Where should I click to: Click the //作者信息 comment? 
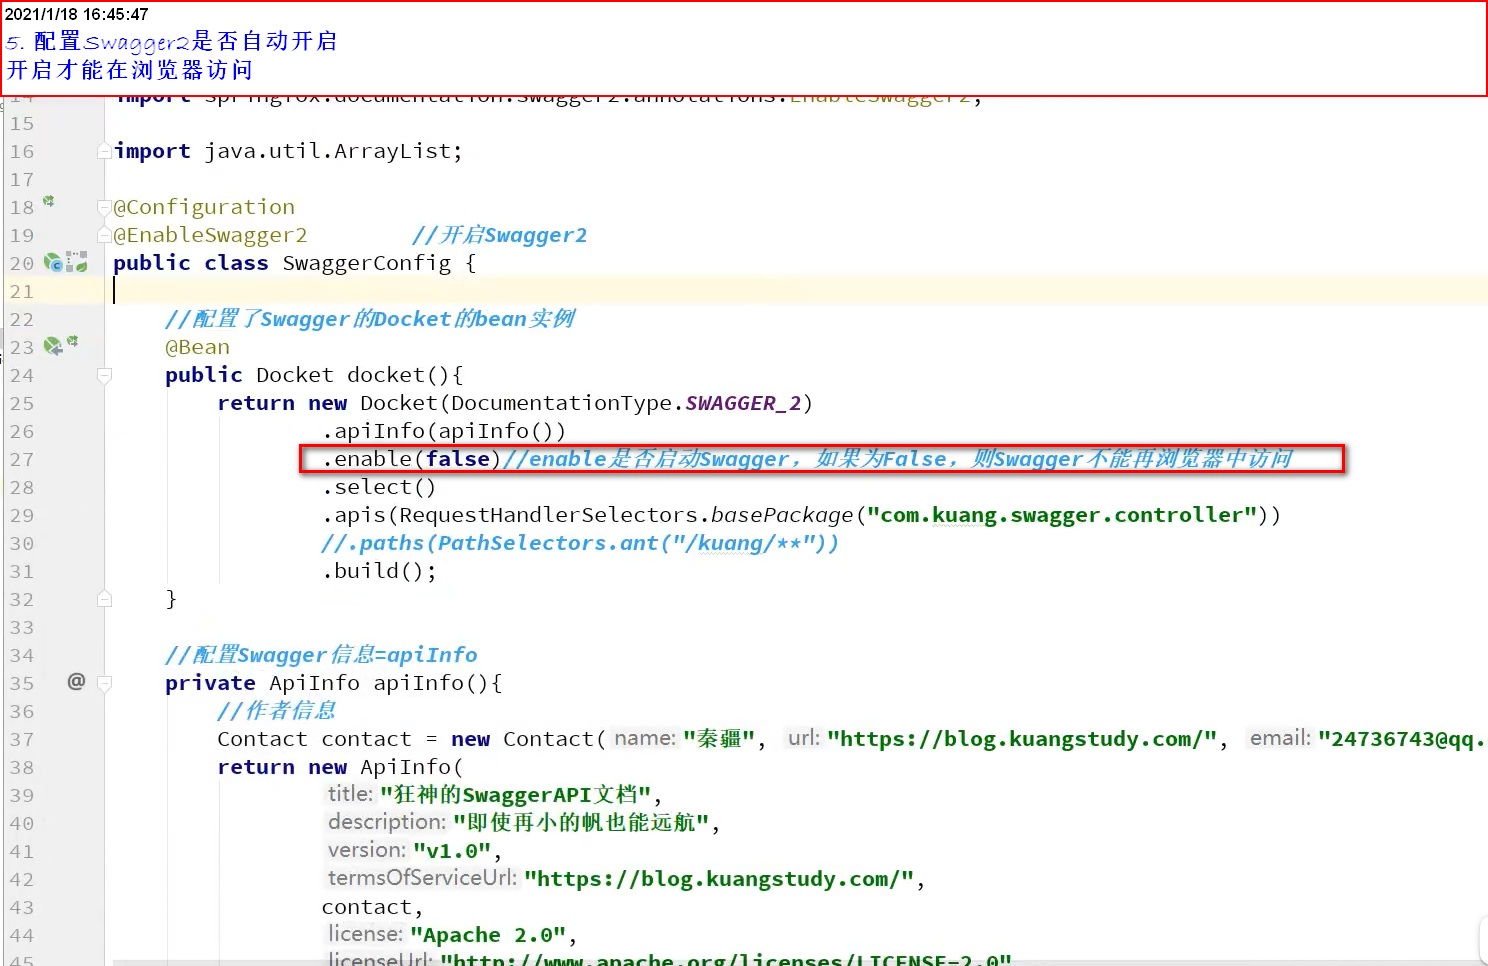click(276, 711)
